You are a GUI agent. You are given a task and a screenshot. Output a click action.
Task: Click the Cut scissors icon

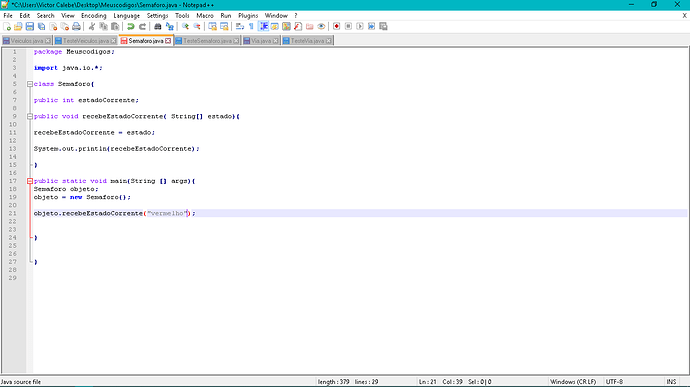pos(92,26)
